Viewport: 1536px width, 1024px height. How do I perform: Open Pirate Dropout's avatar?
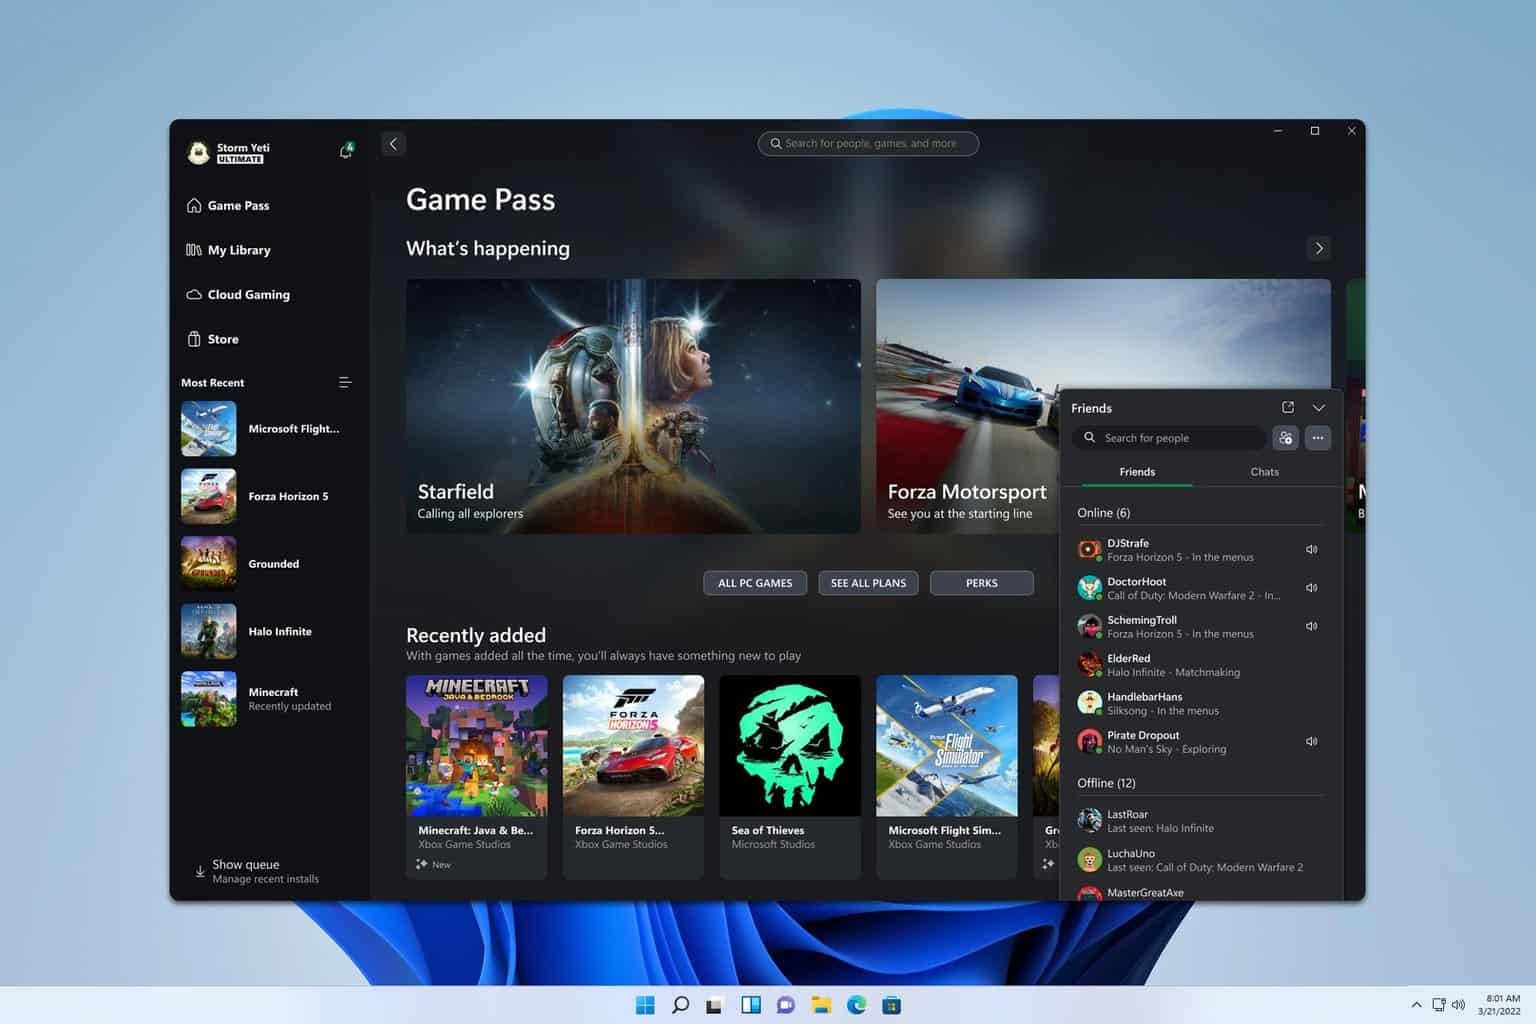[1090, 742]
